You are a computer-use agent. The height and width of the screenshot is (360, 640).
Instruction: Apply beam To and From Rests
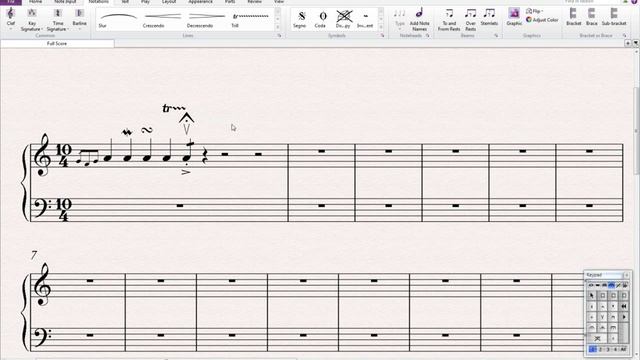pos(449,19)
